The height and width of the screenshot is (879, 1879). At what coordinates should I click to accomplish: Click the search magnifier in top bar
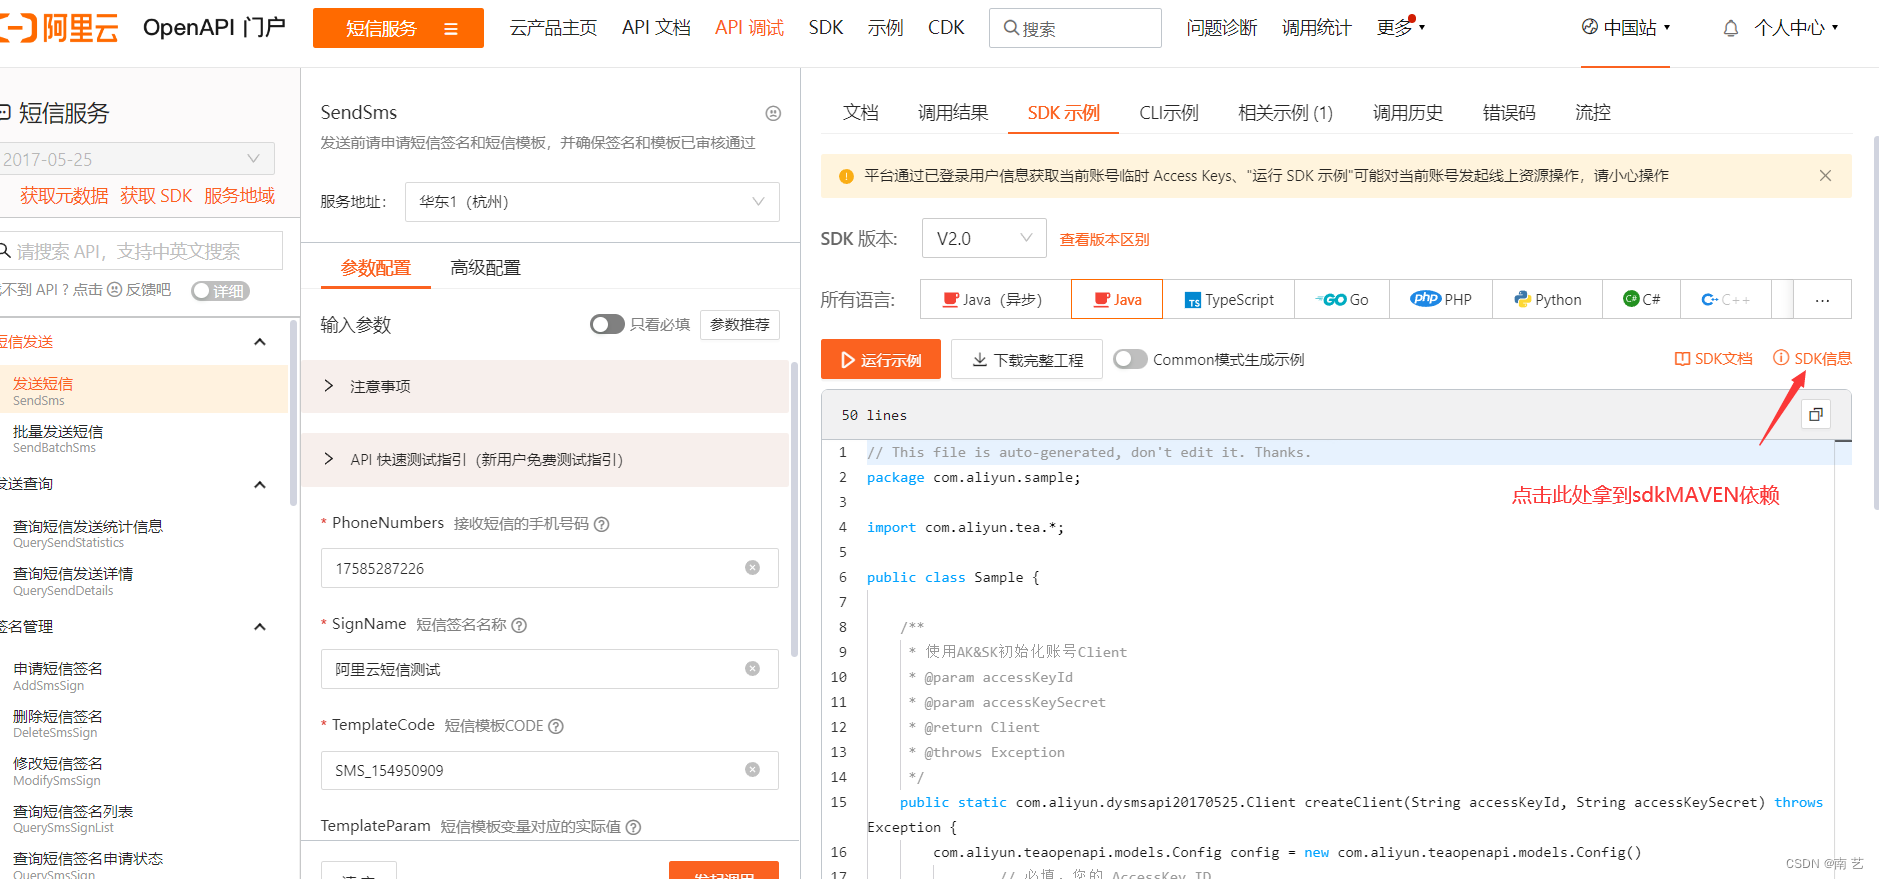tap(1011, 28)
